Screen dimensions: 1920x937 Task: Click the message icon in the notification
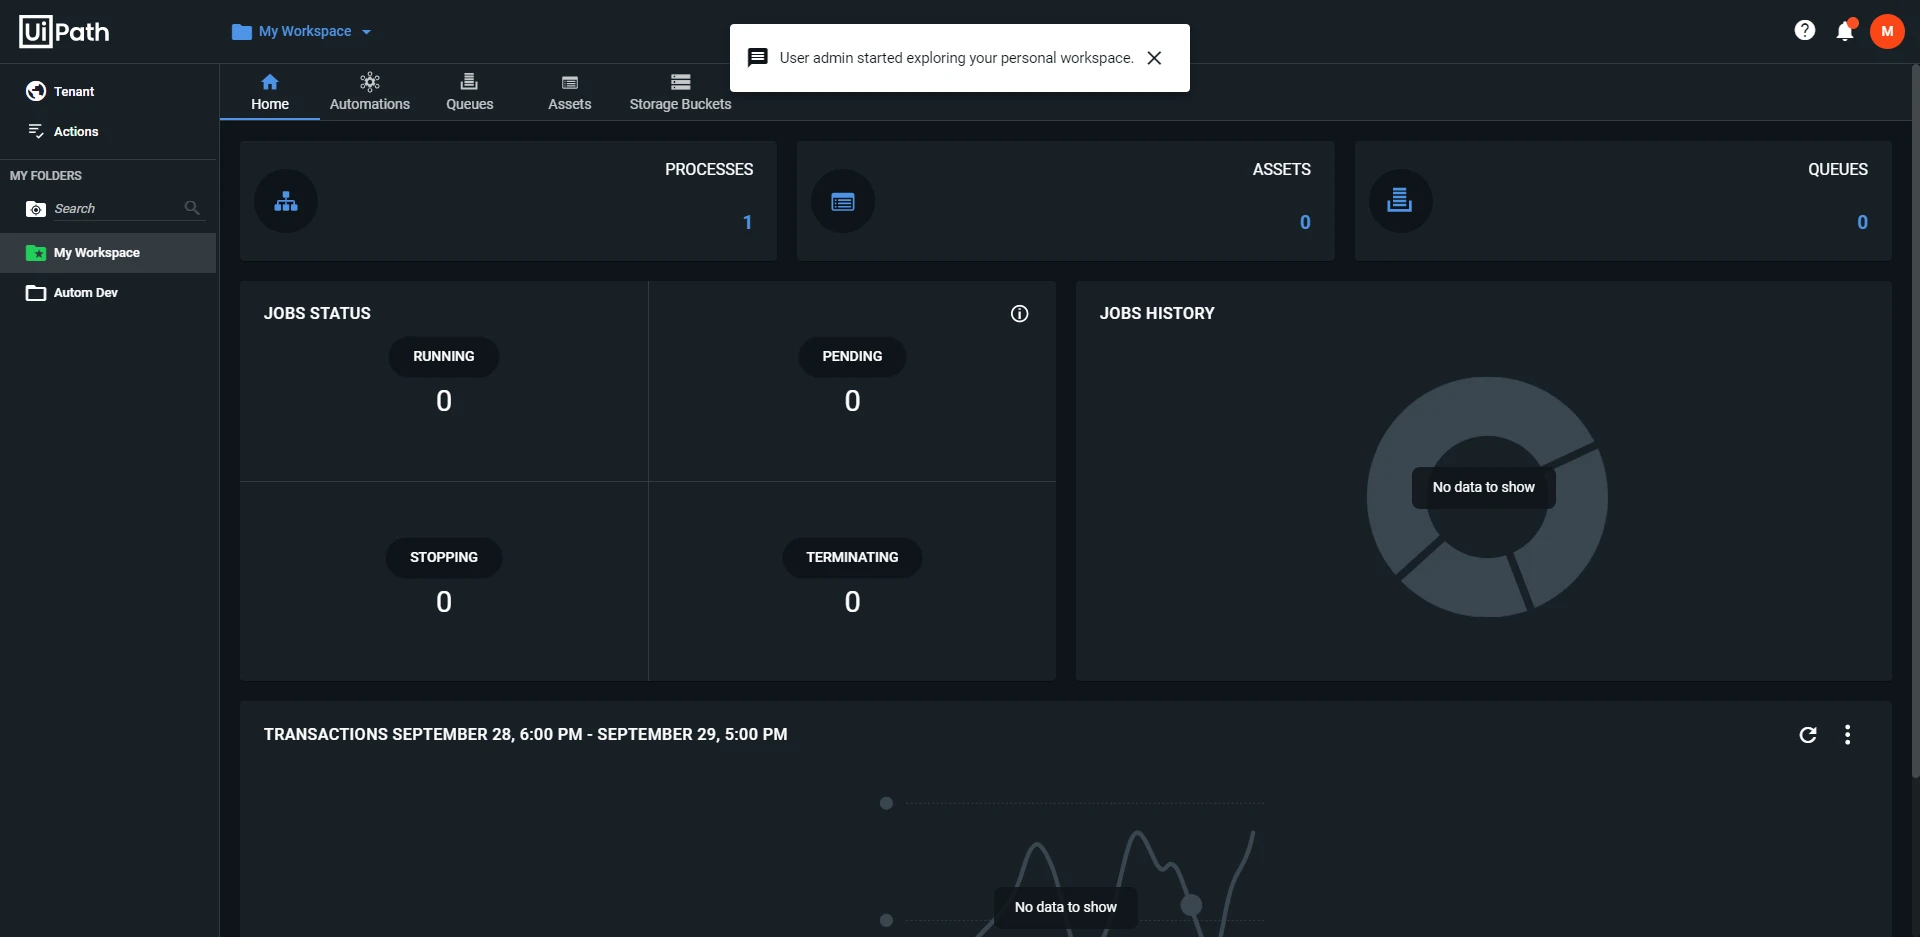(x=758, y=58)
